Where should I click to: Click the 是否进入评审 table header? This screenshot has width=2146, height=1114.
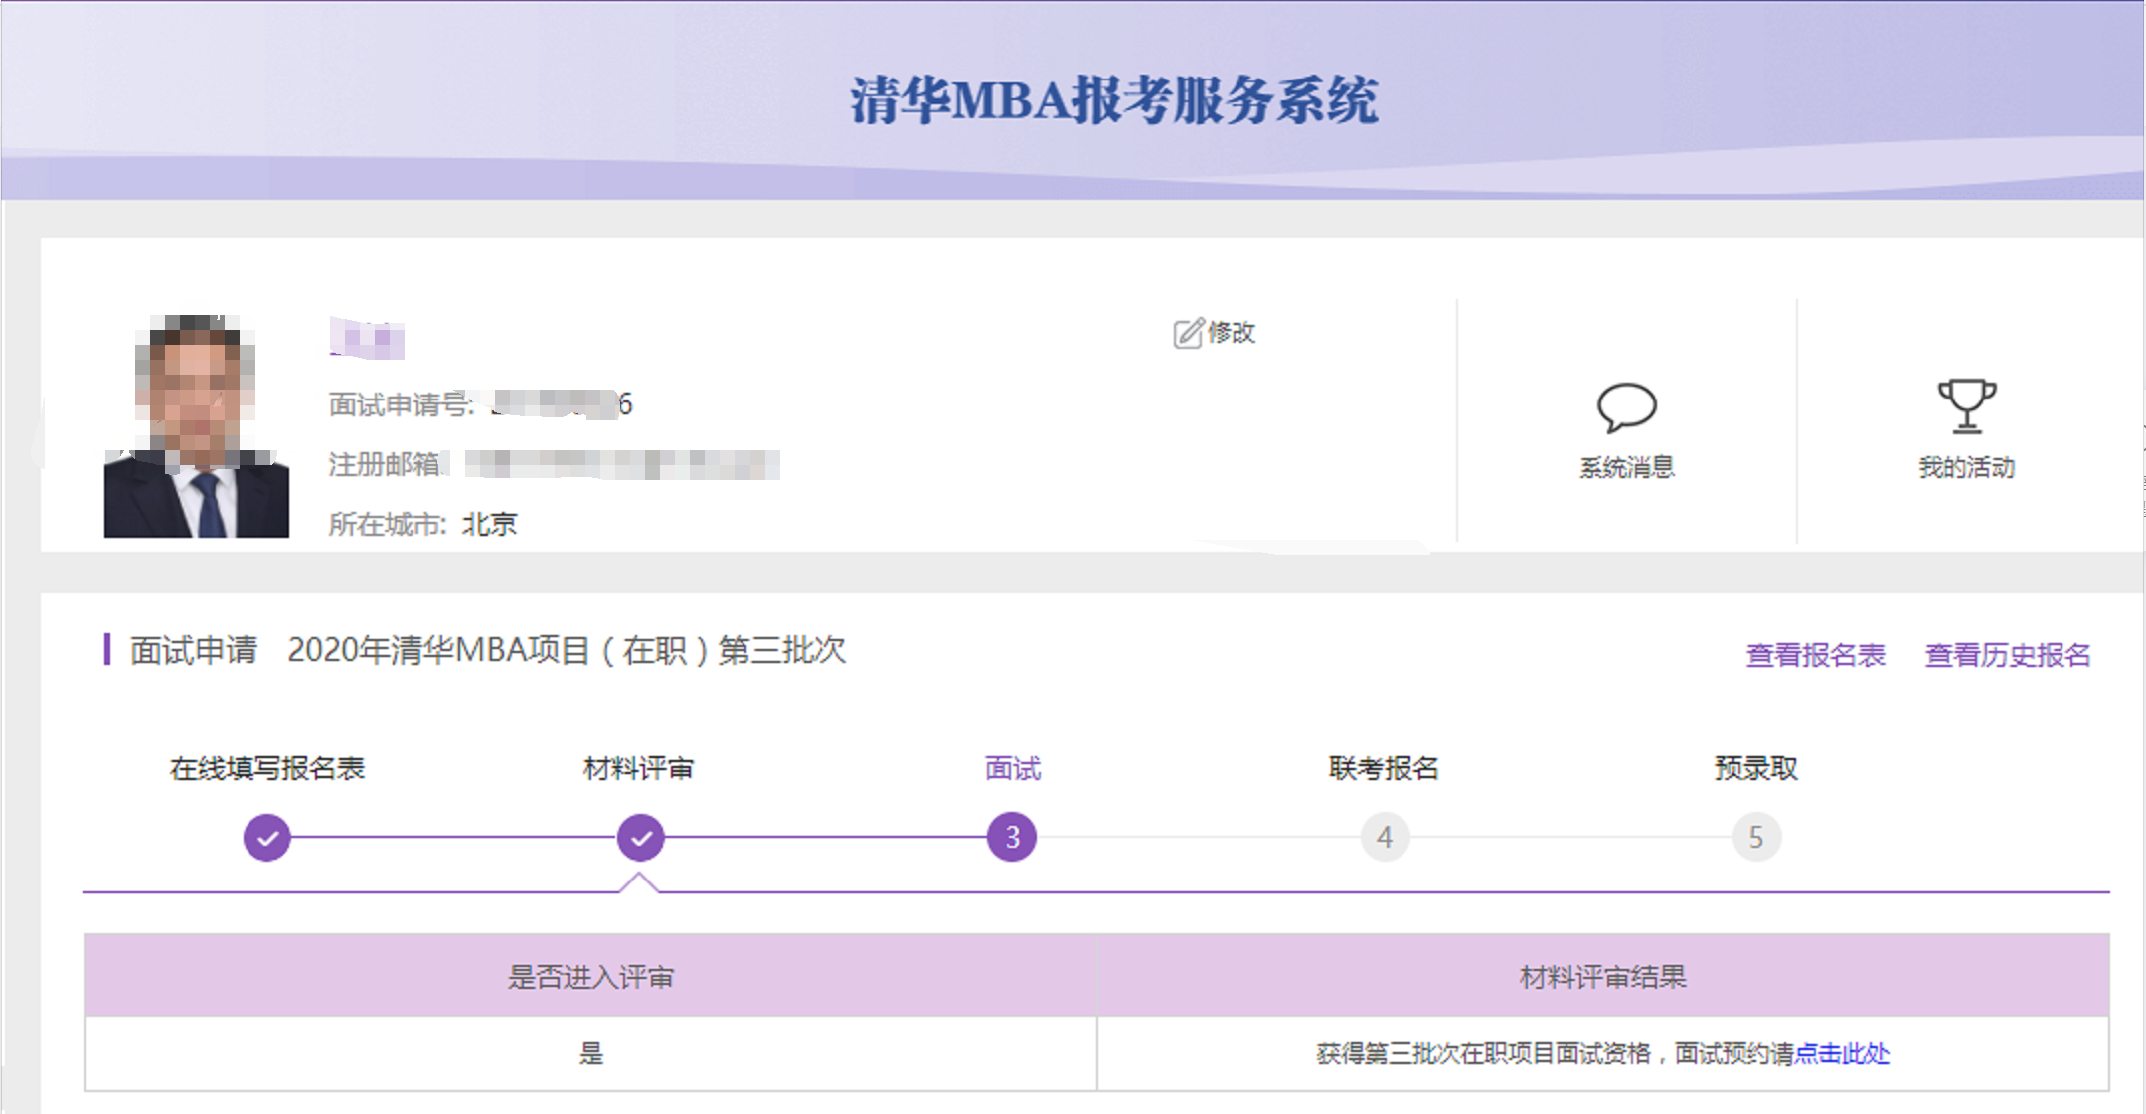pos(591,977)
